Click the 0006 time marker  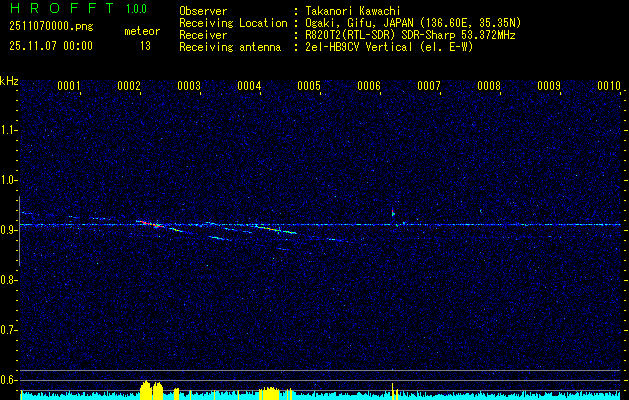pyautogui.click(x=369, y=86)
